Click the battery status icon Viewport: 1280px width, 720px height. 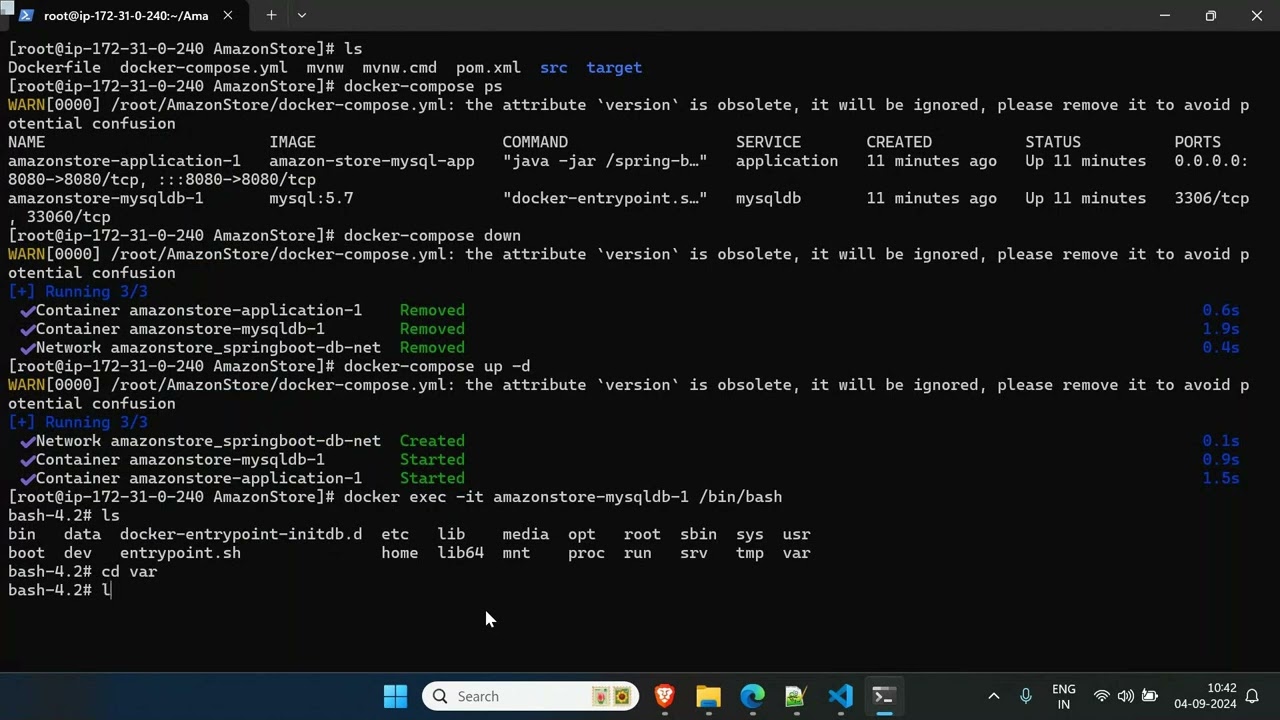coord(1150,696)
